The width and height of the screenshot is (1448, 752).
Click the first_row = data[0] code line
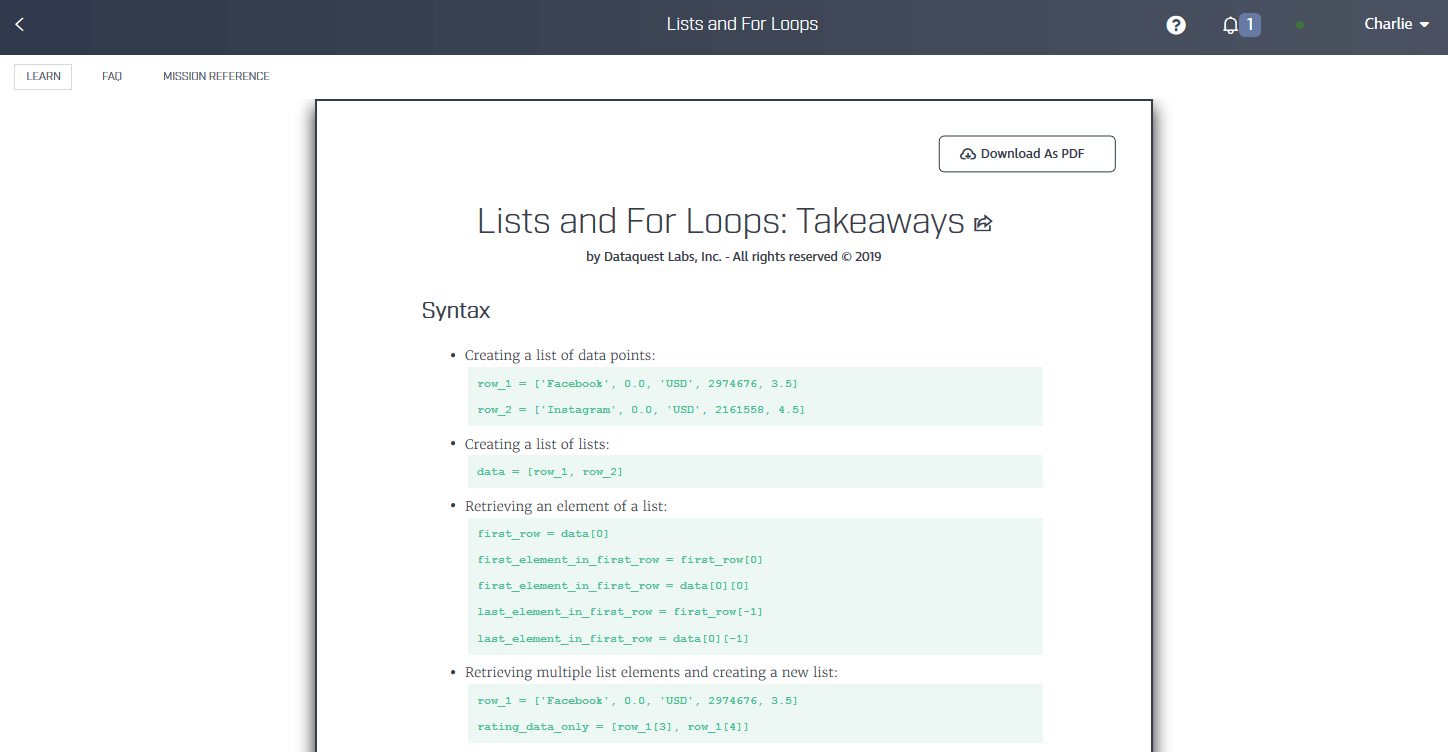(x=543, y=533)
